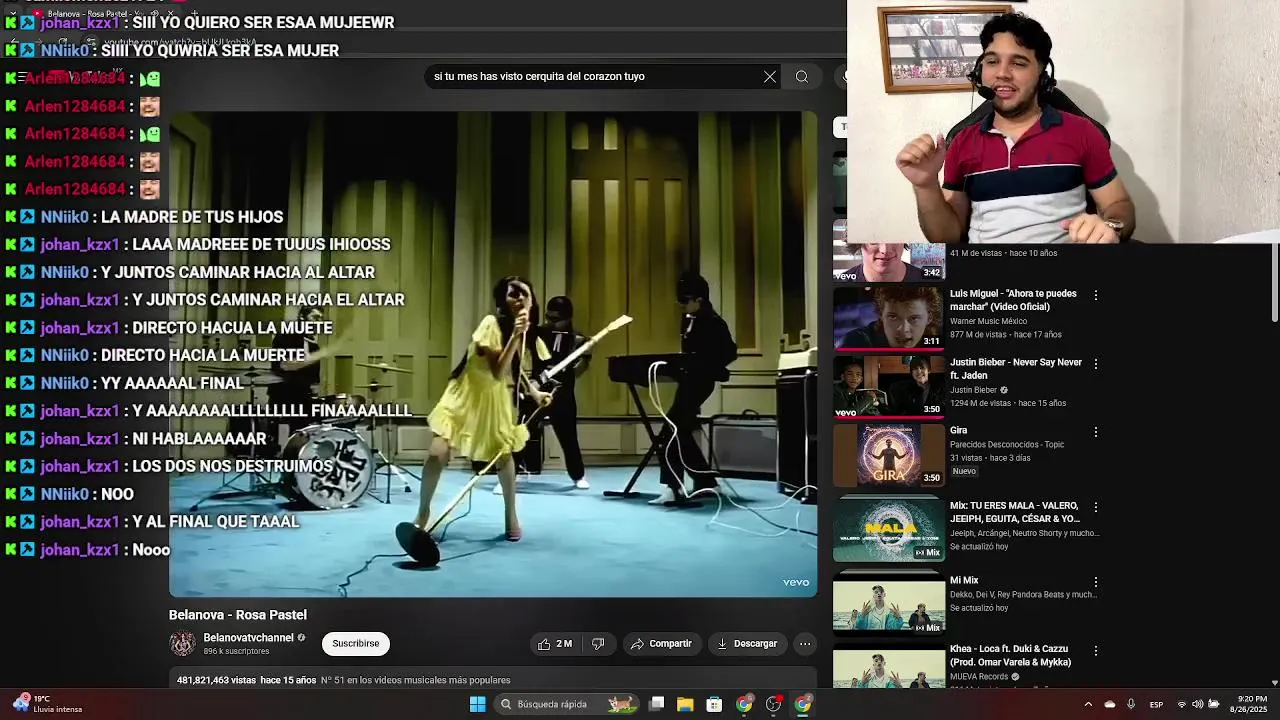
Task: Open the YouTube hamburger guide menu
Action: [x=22, y=77]
